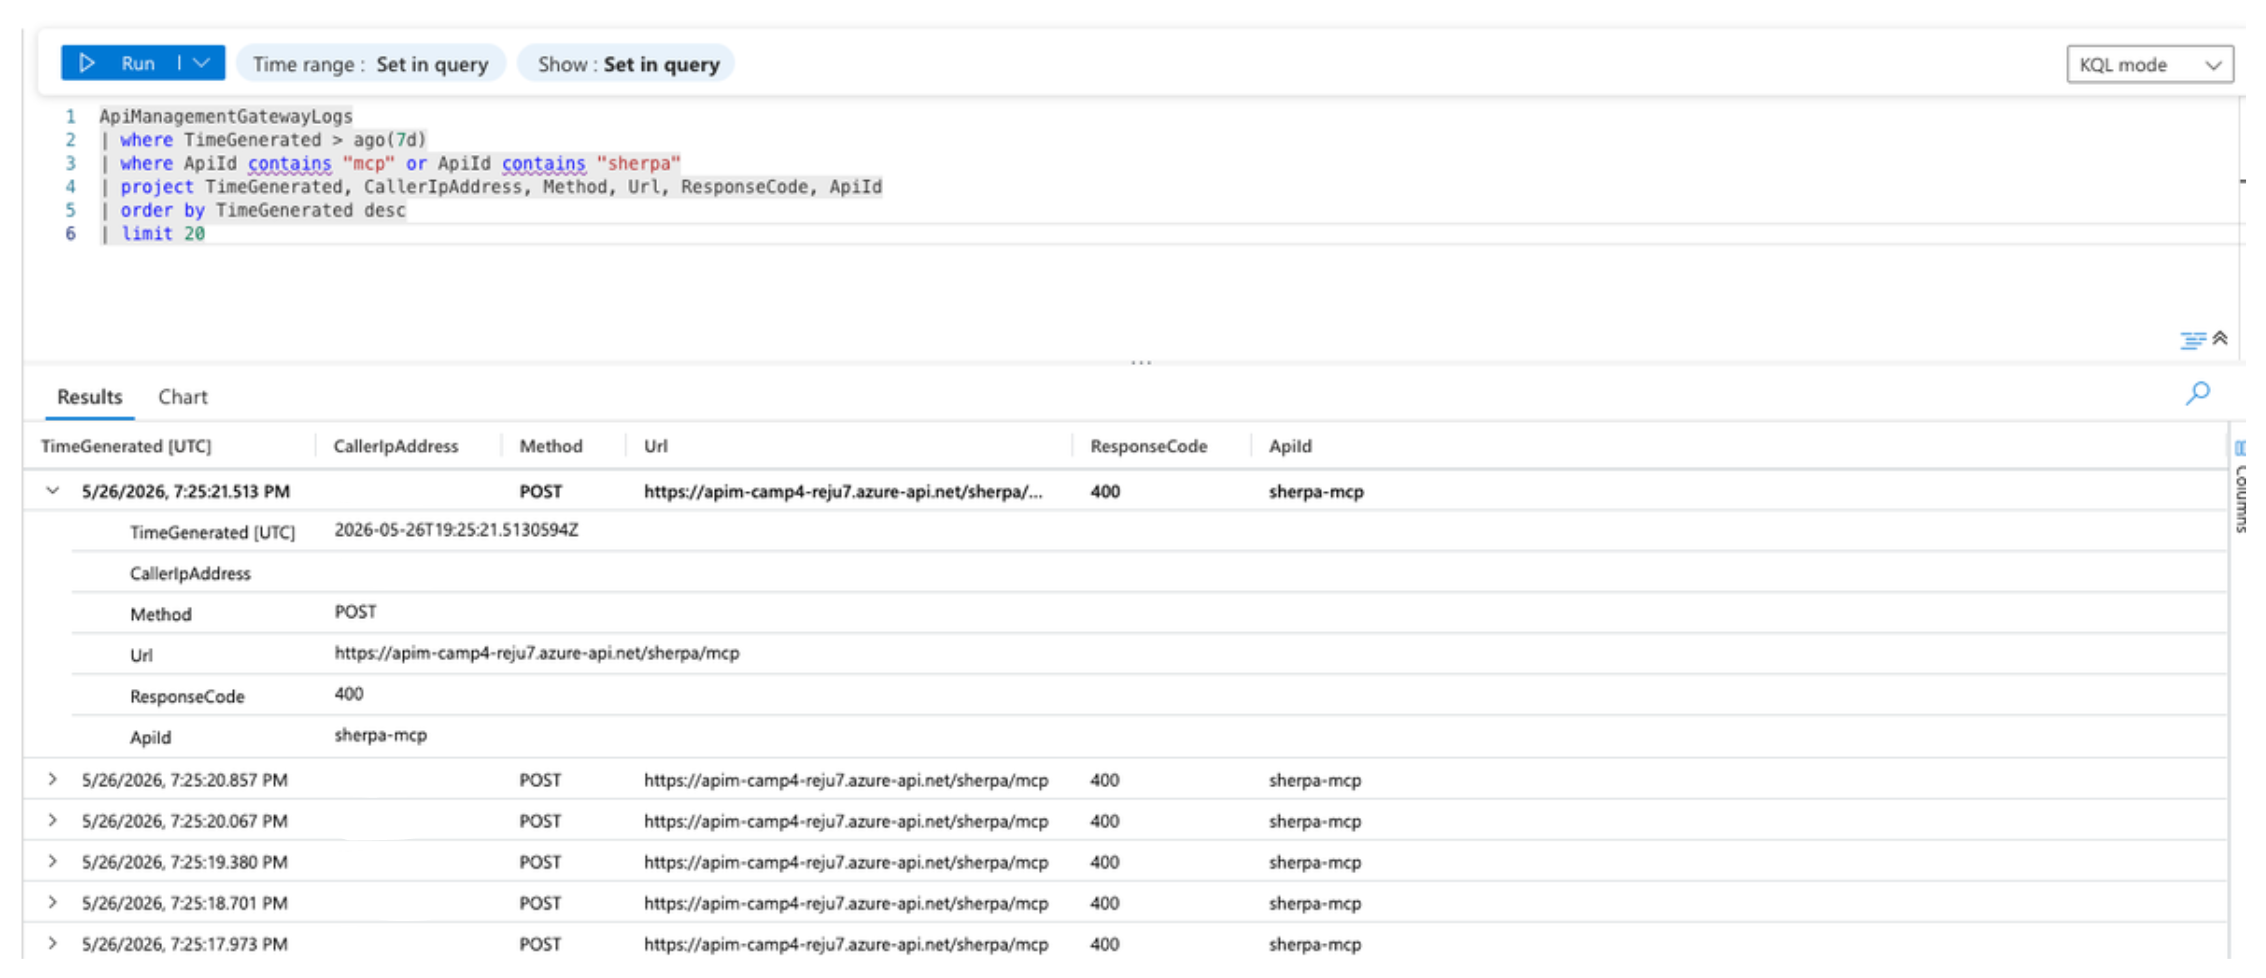This screenshot has width=2266, height=978.
Task: Open the KQL mode dropdown
Action: click(x=2149, y=65)
